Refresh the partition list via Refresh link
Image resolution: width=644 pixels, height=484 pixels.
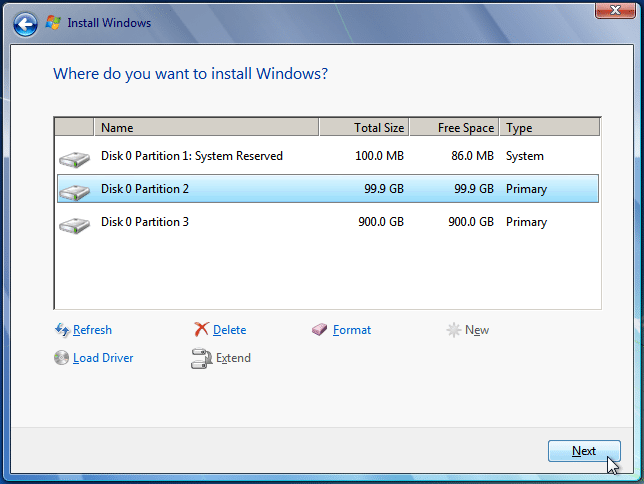point(92,330)
